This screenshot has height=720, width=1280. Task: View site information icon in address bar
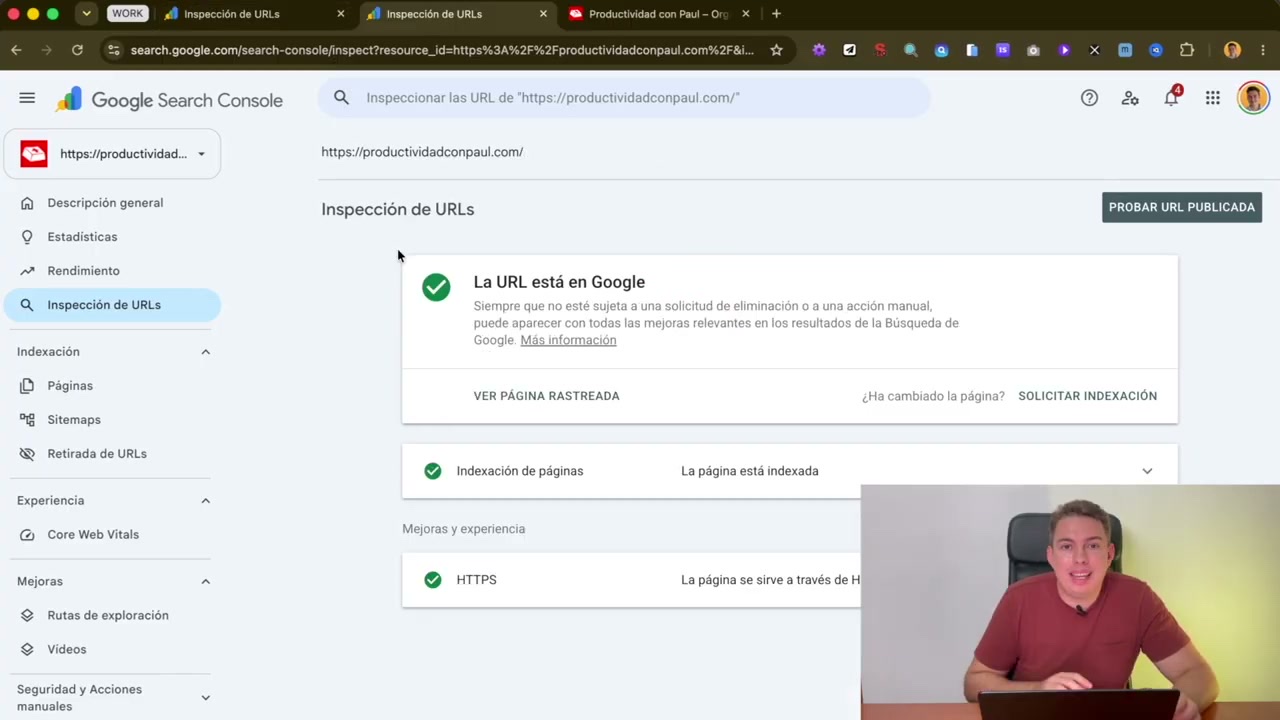tap(113, 50)
